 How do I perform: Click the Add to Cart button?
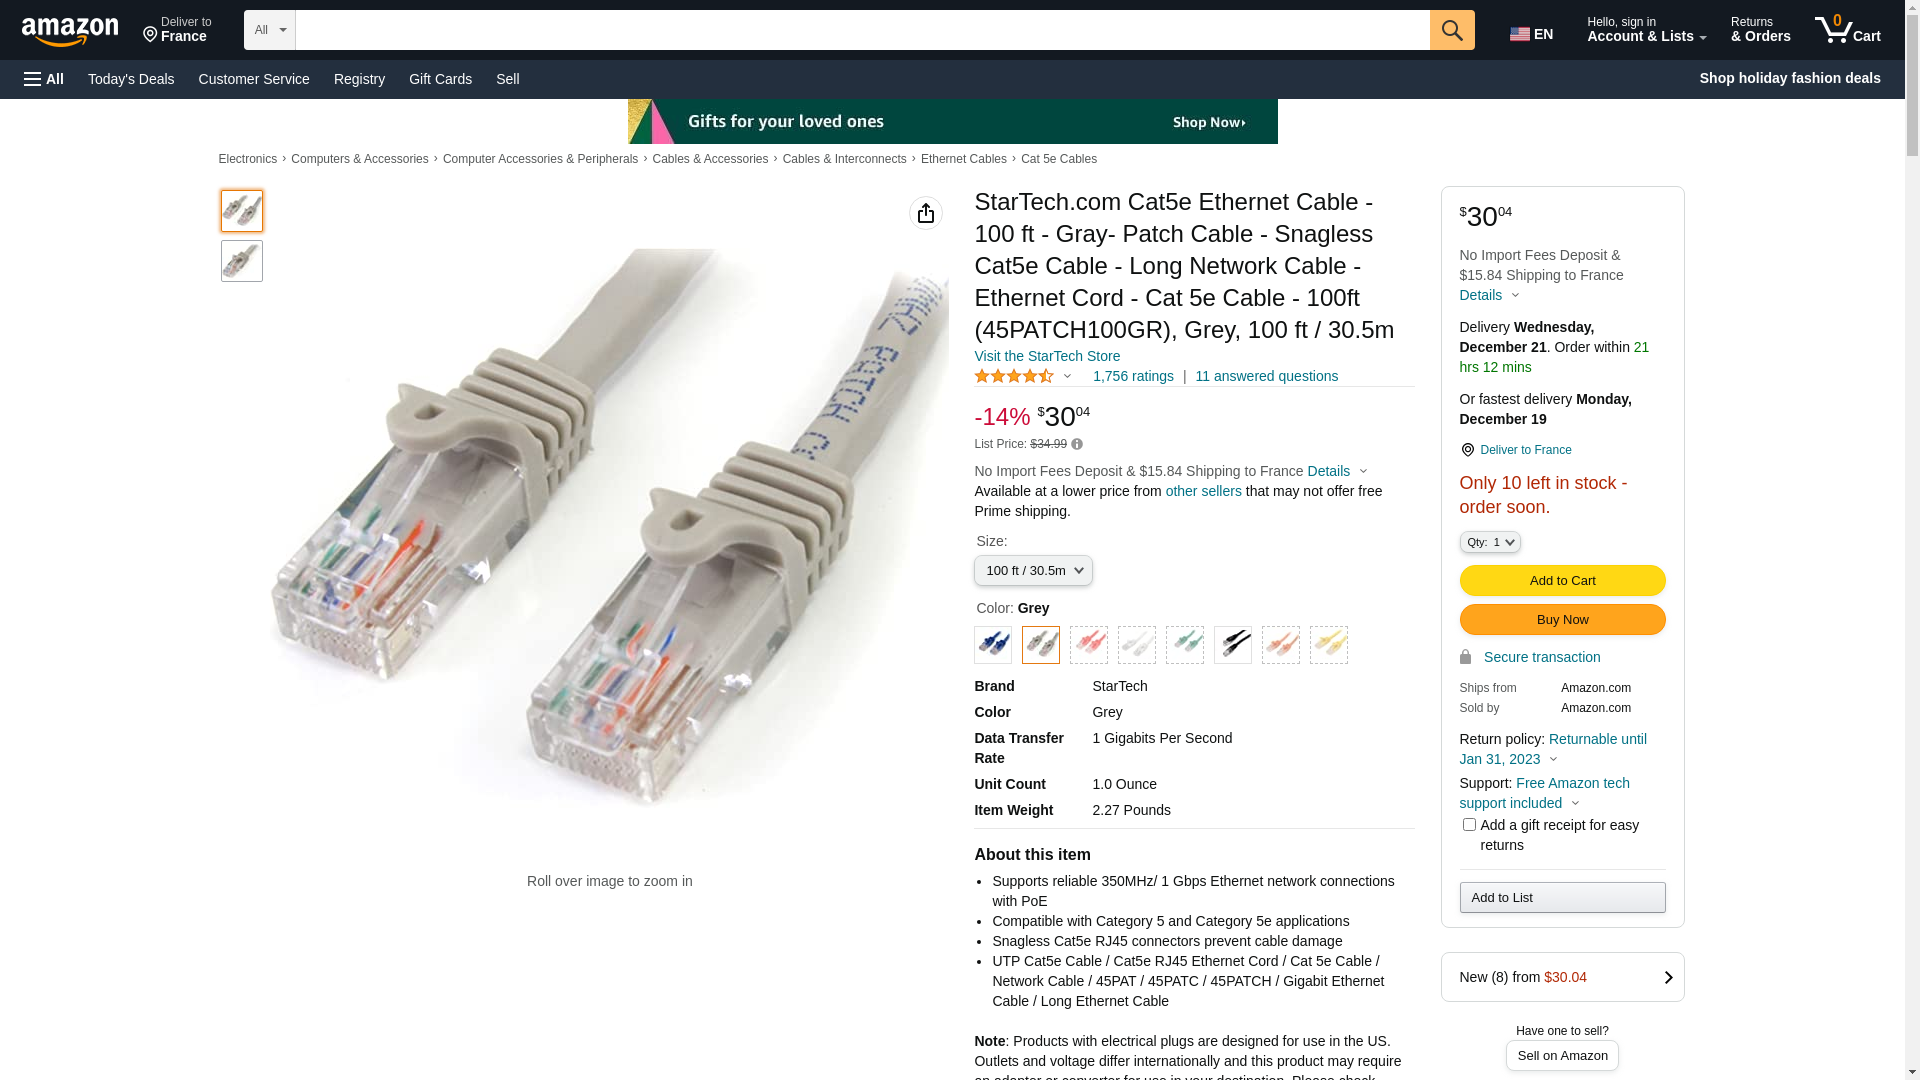1562,581
